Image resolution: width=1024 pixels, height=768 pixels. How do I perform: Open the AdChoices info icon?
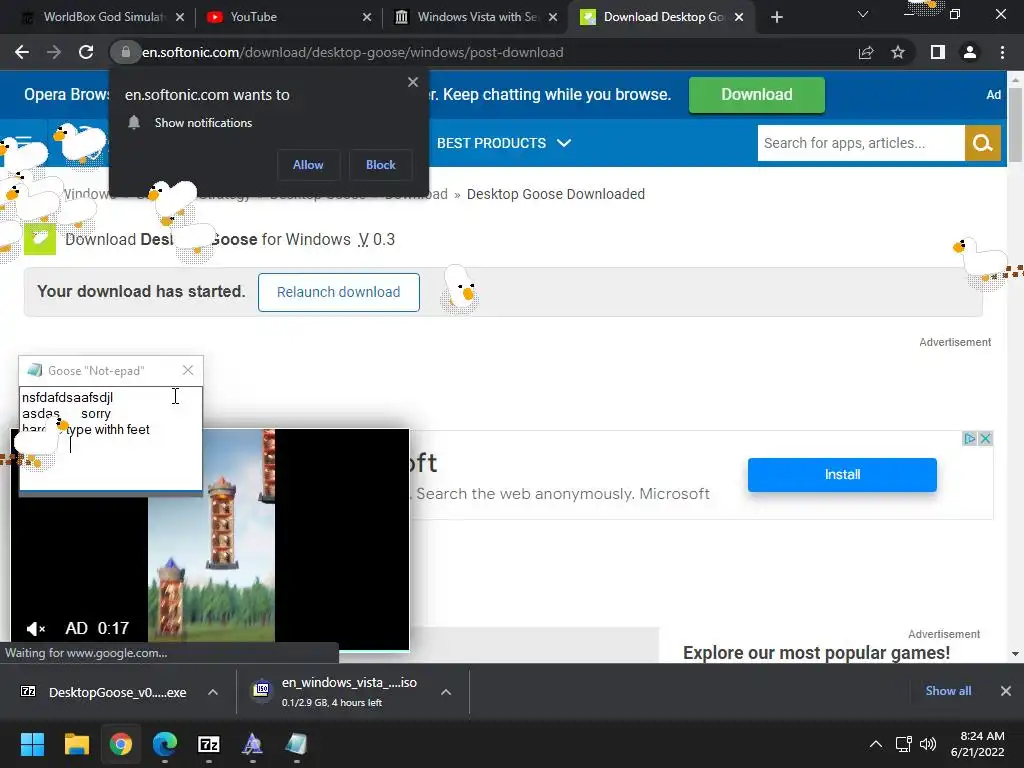click(x=970, y=438)
